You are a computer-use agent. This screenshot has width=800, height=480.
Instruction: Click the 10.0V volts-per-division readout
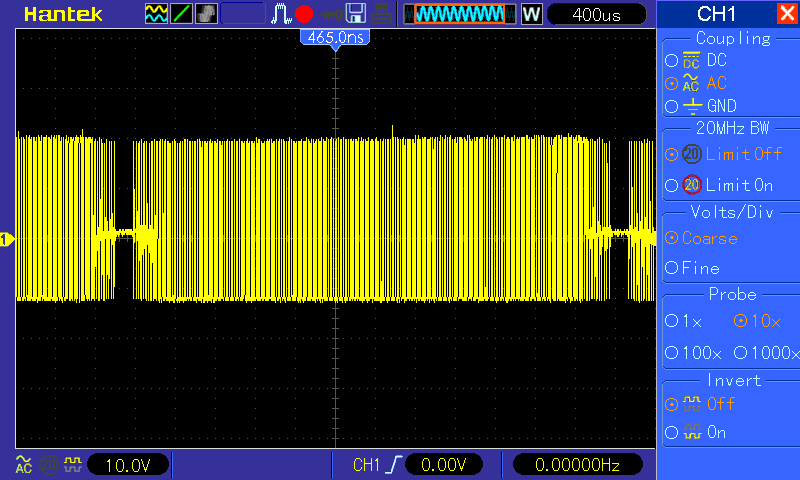[x=128, y=465]
